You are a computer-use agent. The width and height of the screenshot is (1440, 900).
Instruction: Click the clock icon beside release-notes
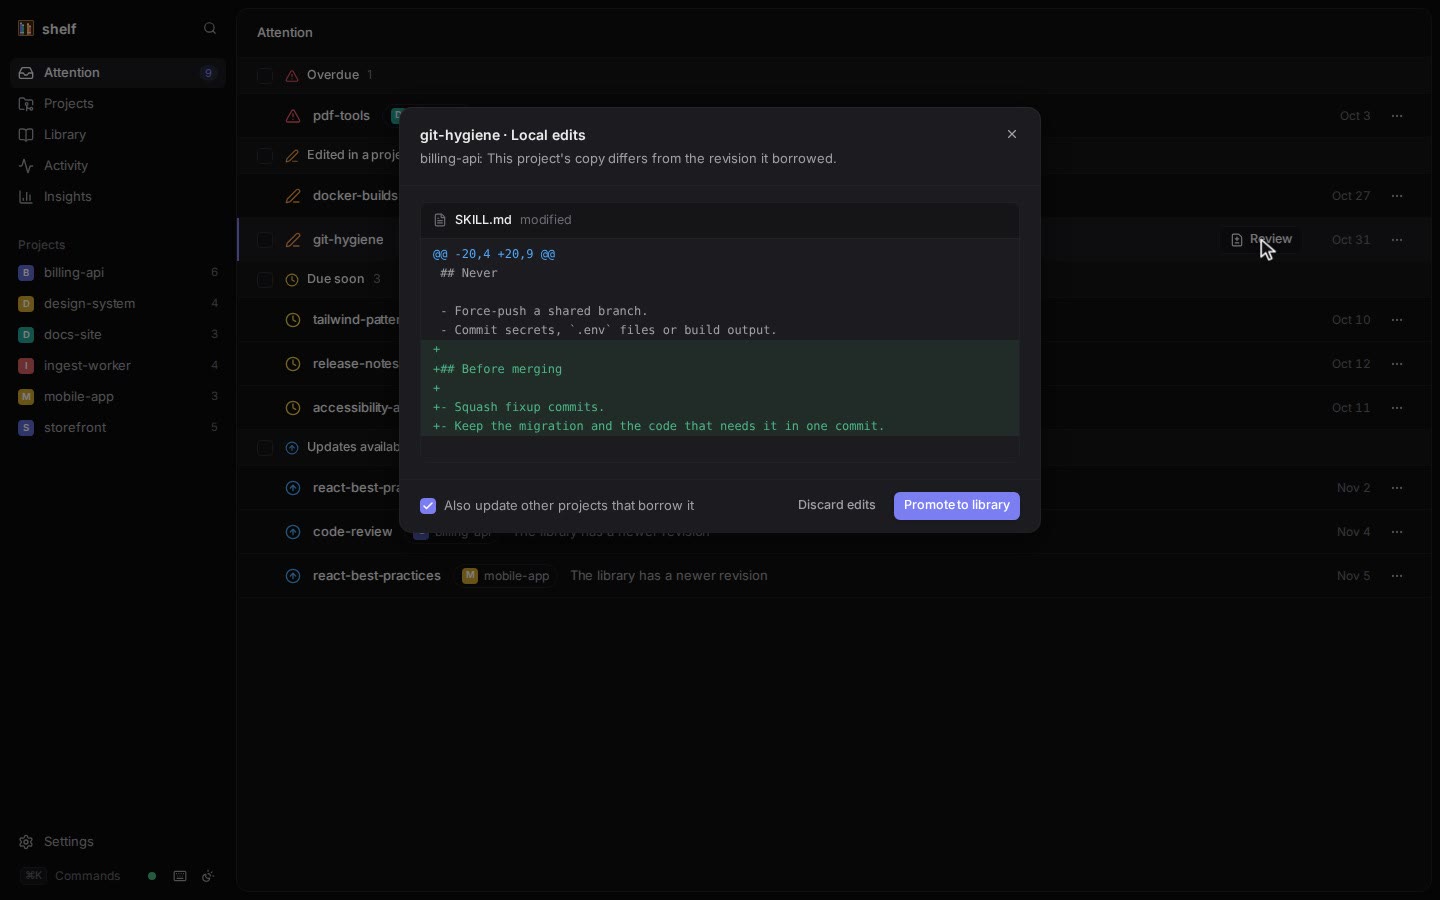click(x=293, y=365)
